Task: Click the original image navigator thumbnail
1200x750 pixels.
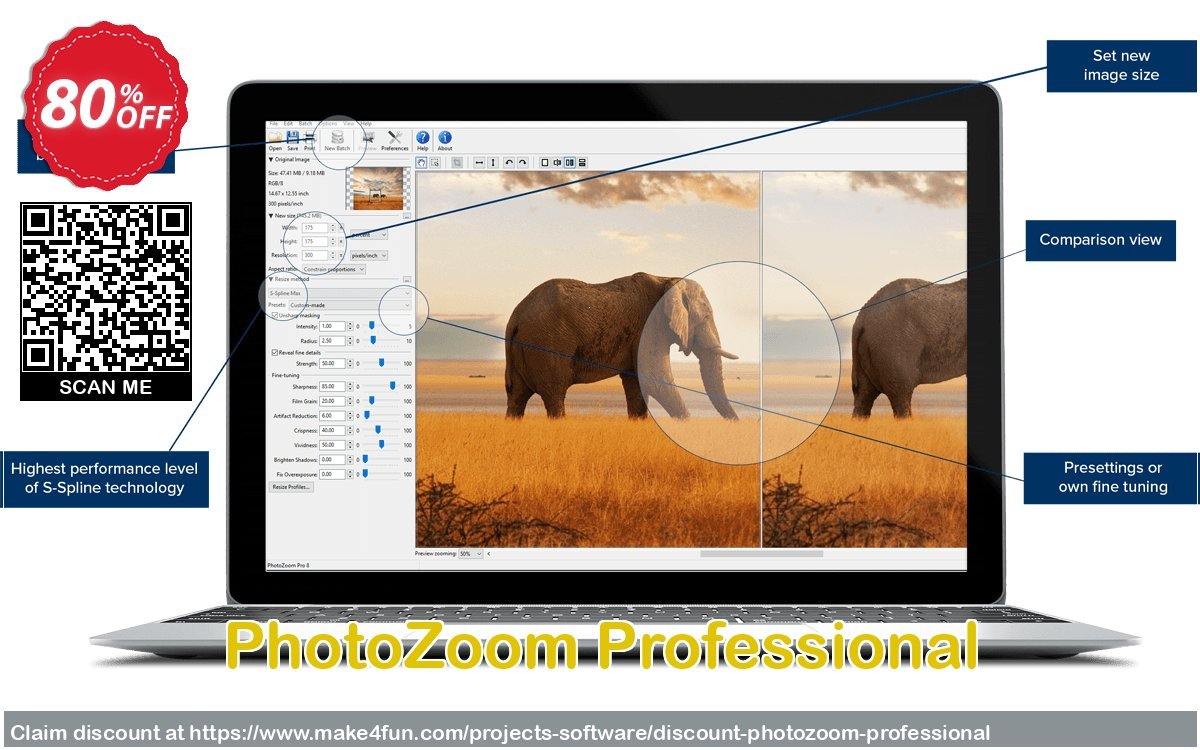Action: pos(378,188)
